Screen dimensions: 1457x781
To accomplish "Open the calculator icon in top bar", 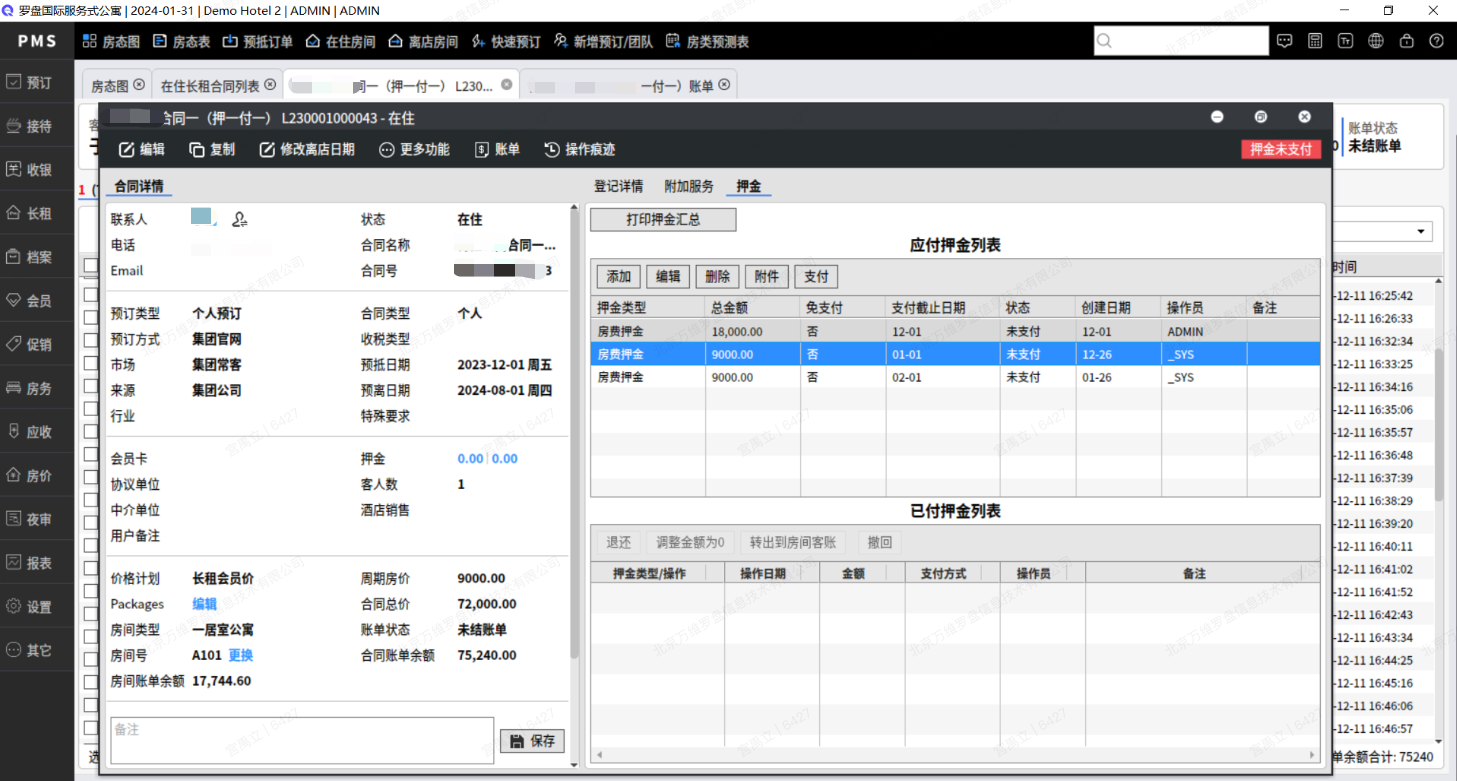I will (1315, 41).
